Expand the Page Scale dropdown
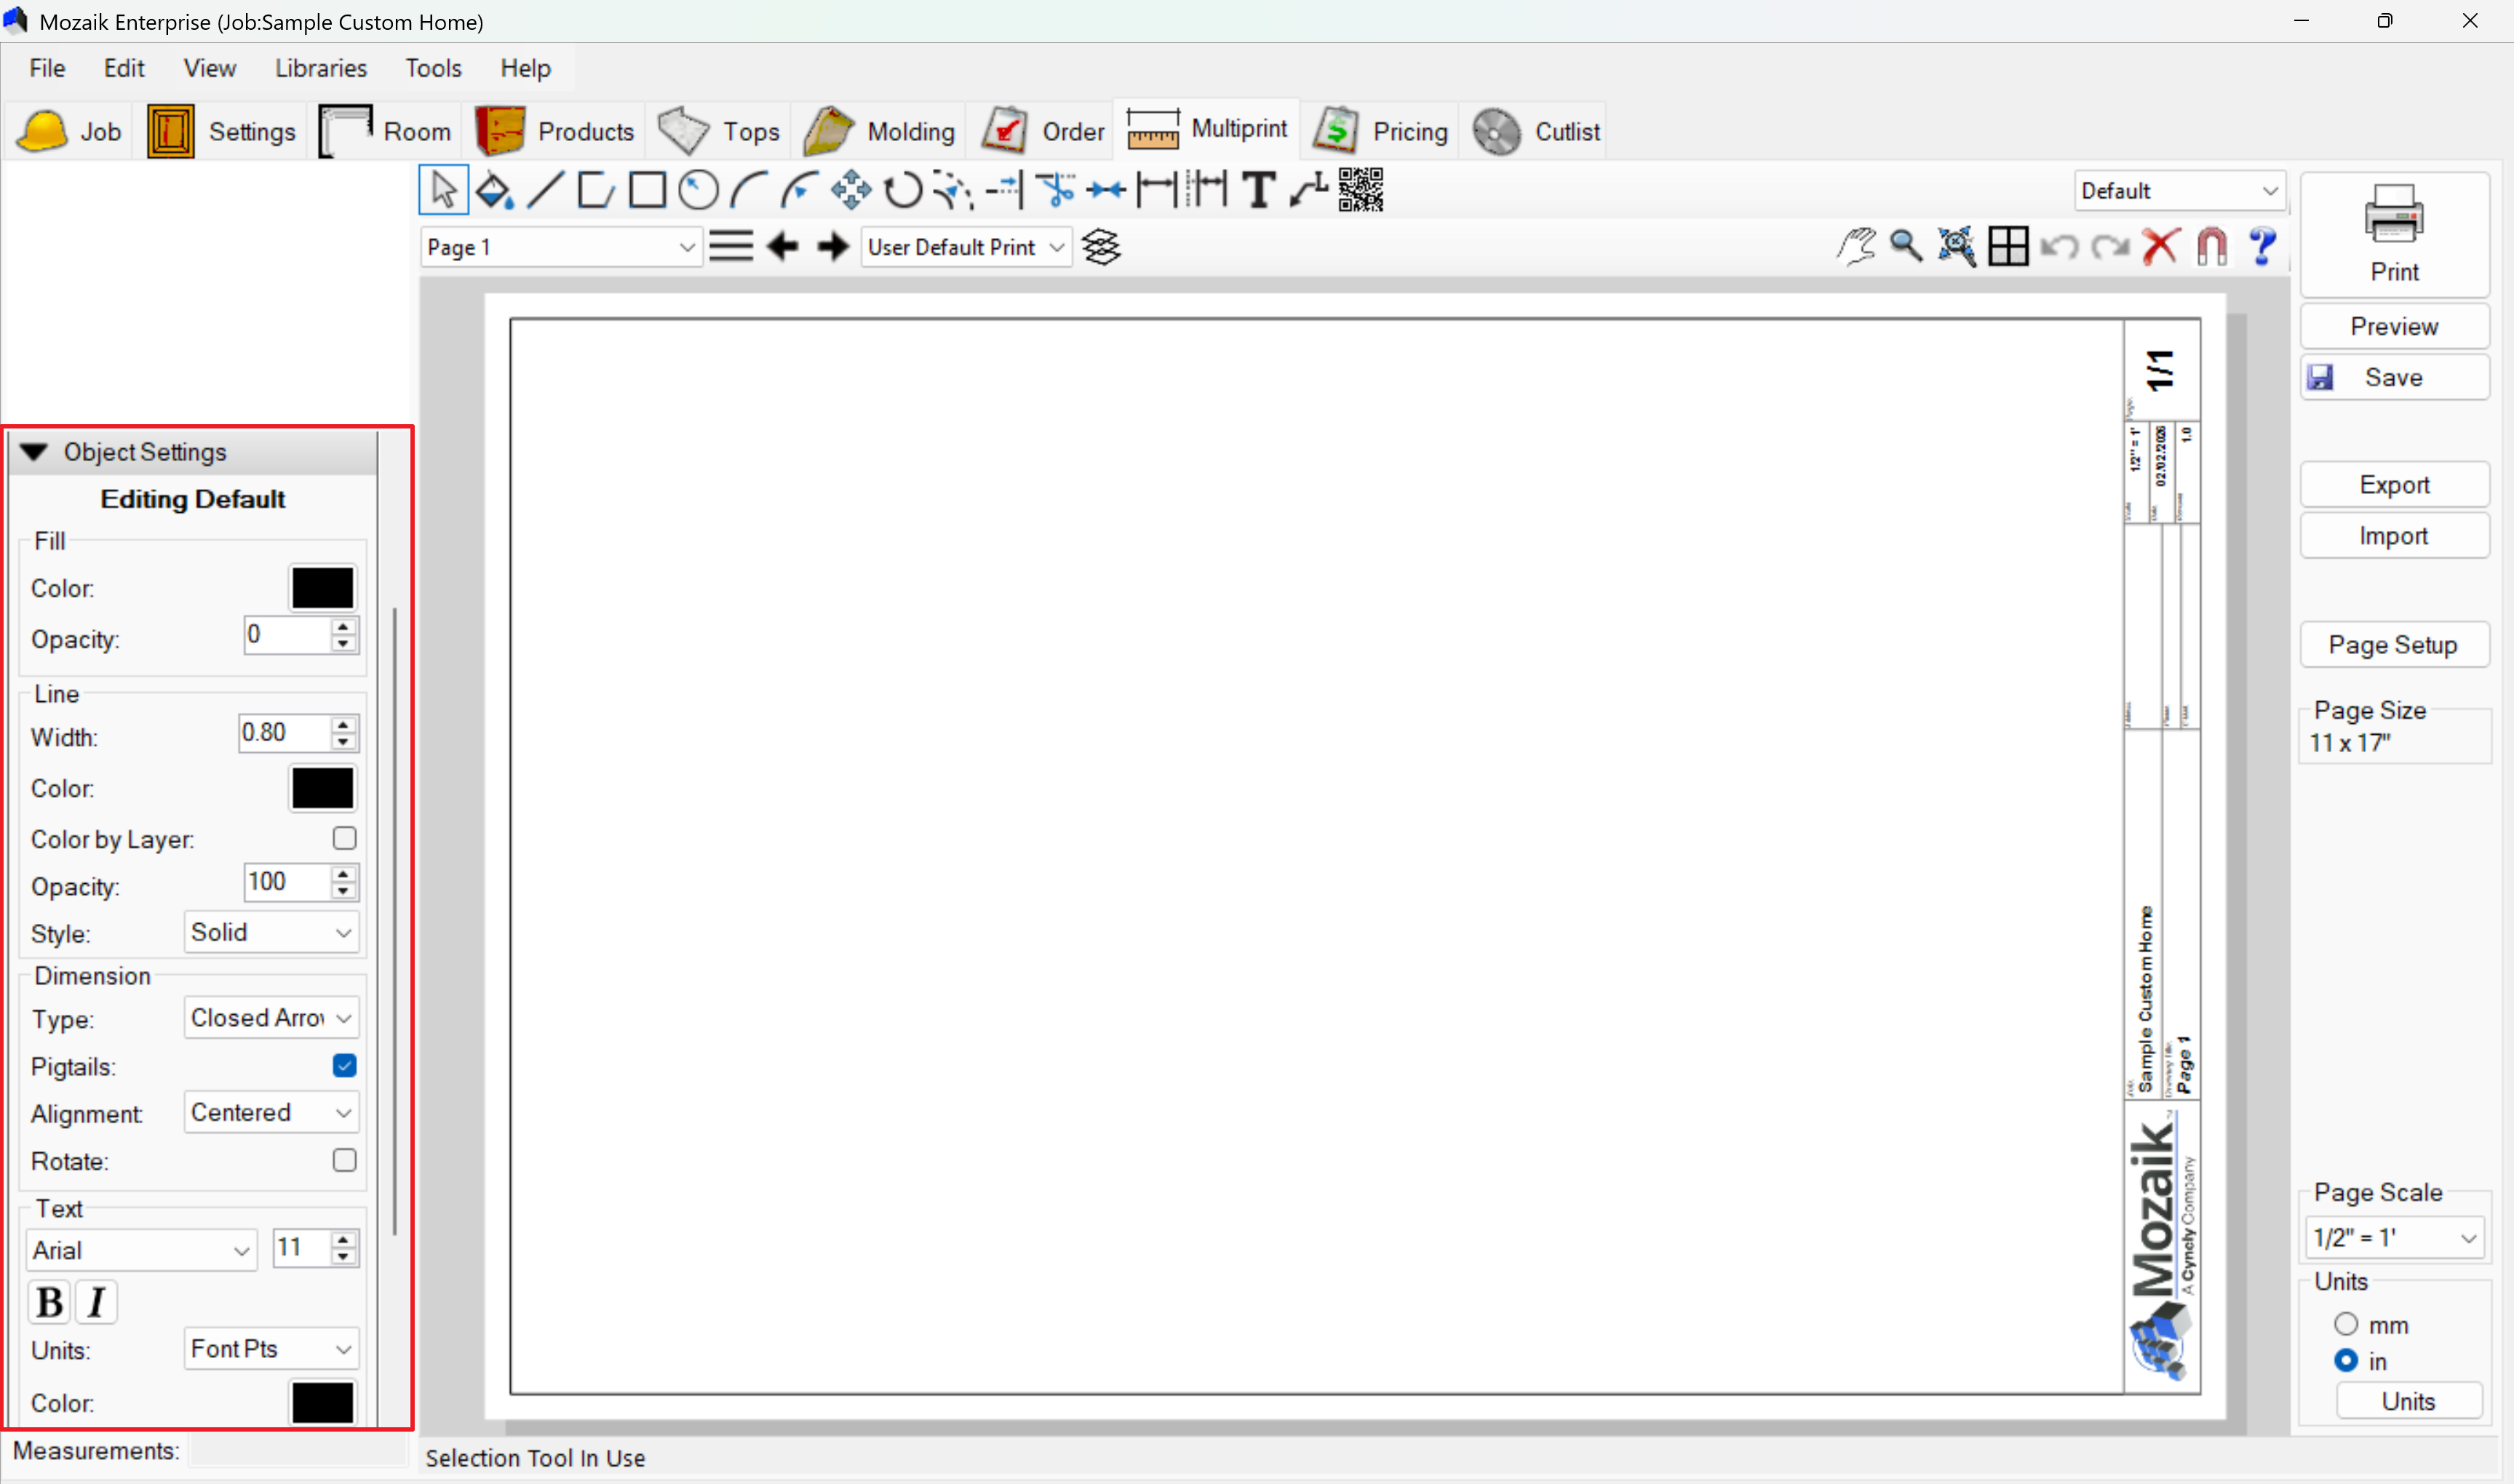Image resolution: width=2514 pixels, height=1484 pixels. point(2394,1238)
